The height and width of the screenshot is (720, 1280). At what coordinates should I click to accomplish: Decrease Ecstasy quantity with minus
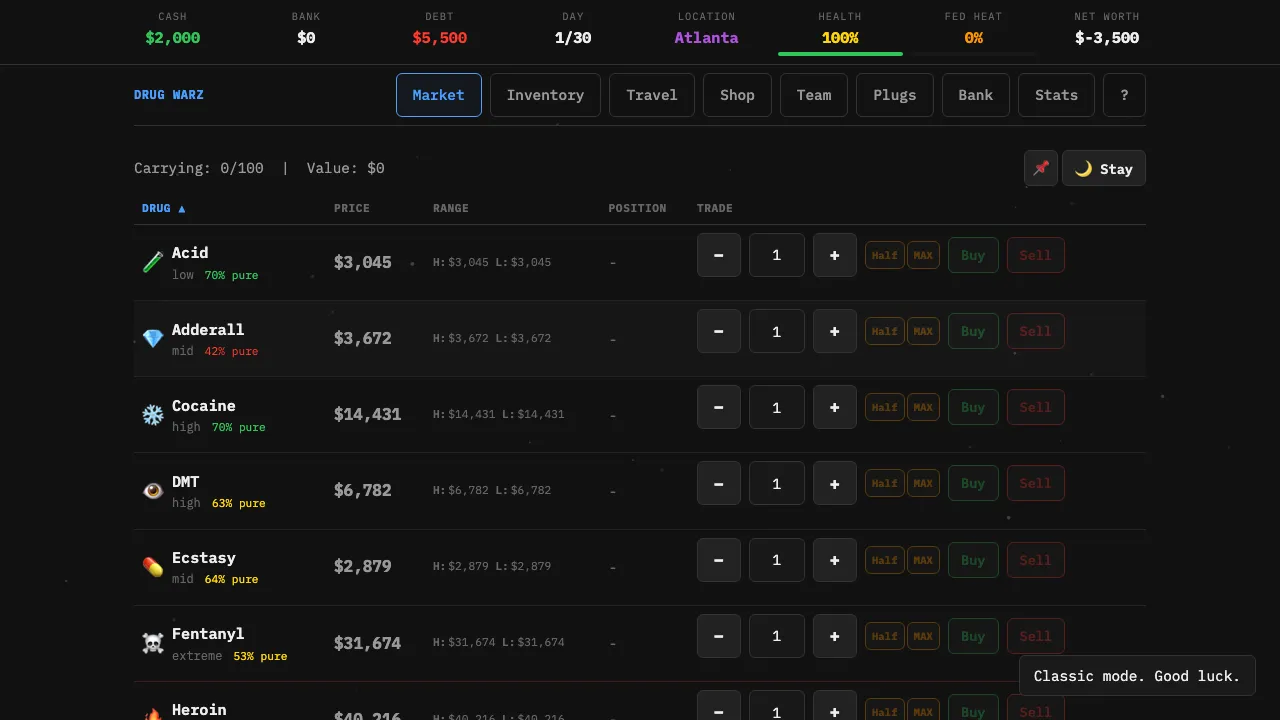pos(719,560)
